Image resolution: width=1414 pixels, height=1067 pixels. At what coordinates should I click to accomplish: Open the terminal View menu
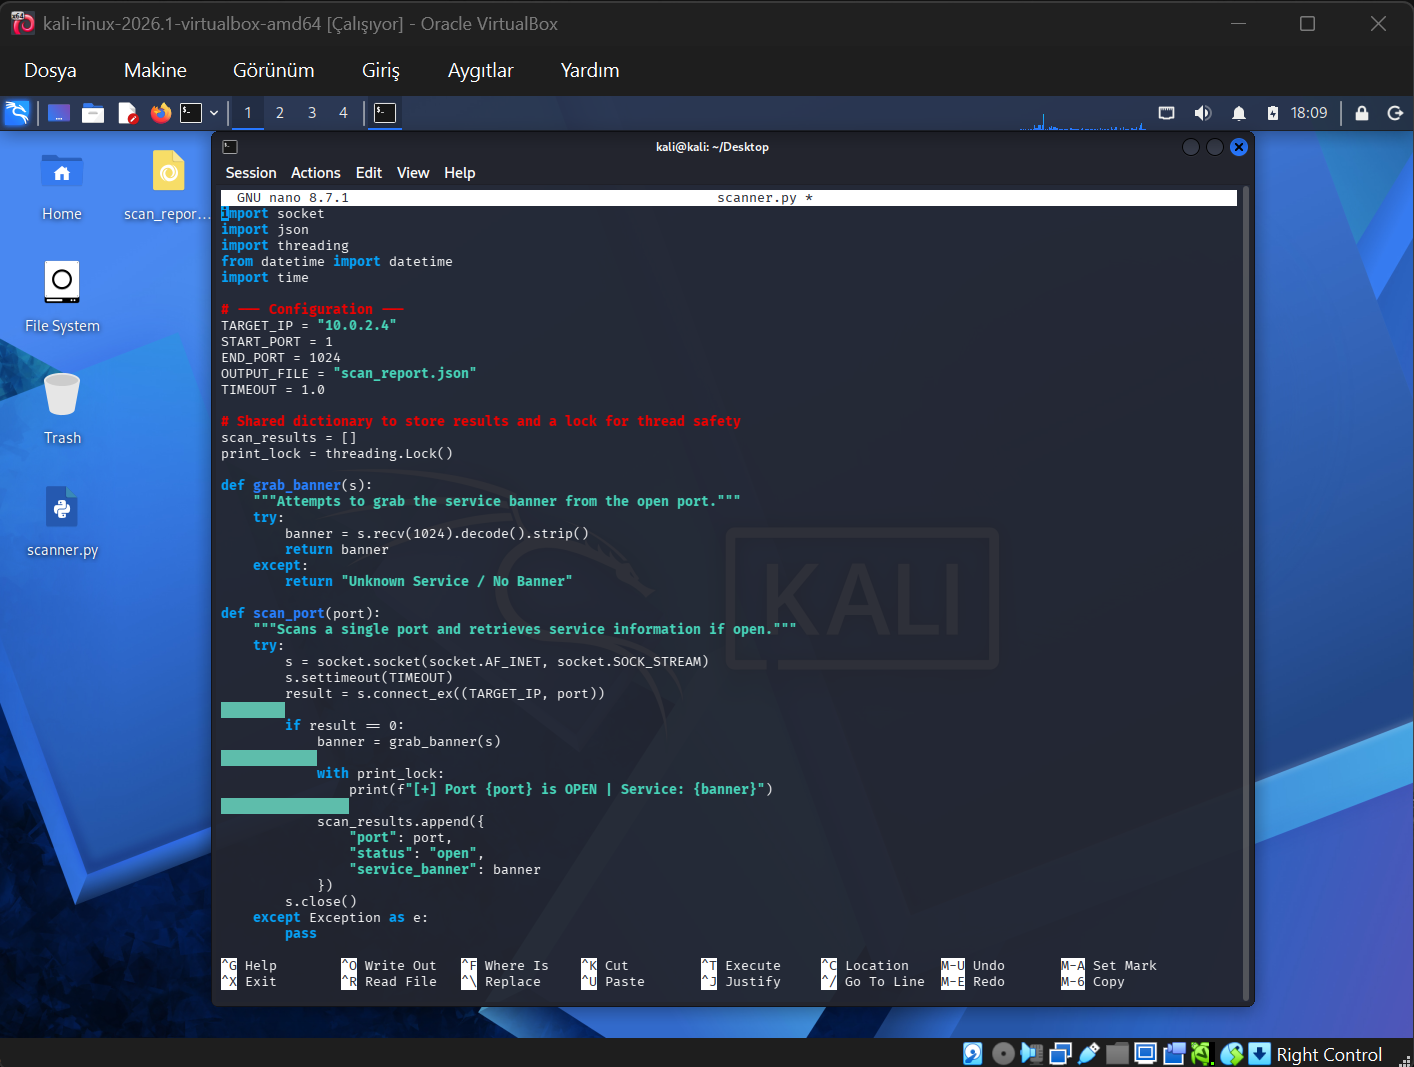click(413, 173)
